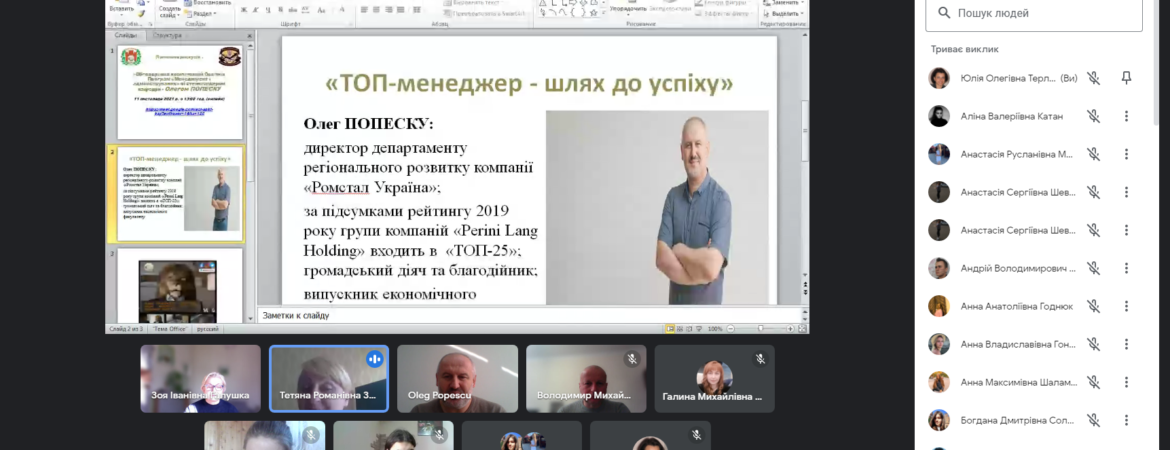This screenshot has width=1170, height=450.
Task: Click the Триває виклик label
Action: pos(964,49)
